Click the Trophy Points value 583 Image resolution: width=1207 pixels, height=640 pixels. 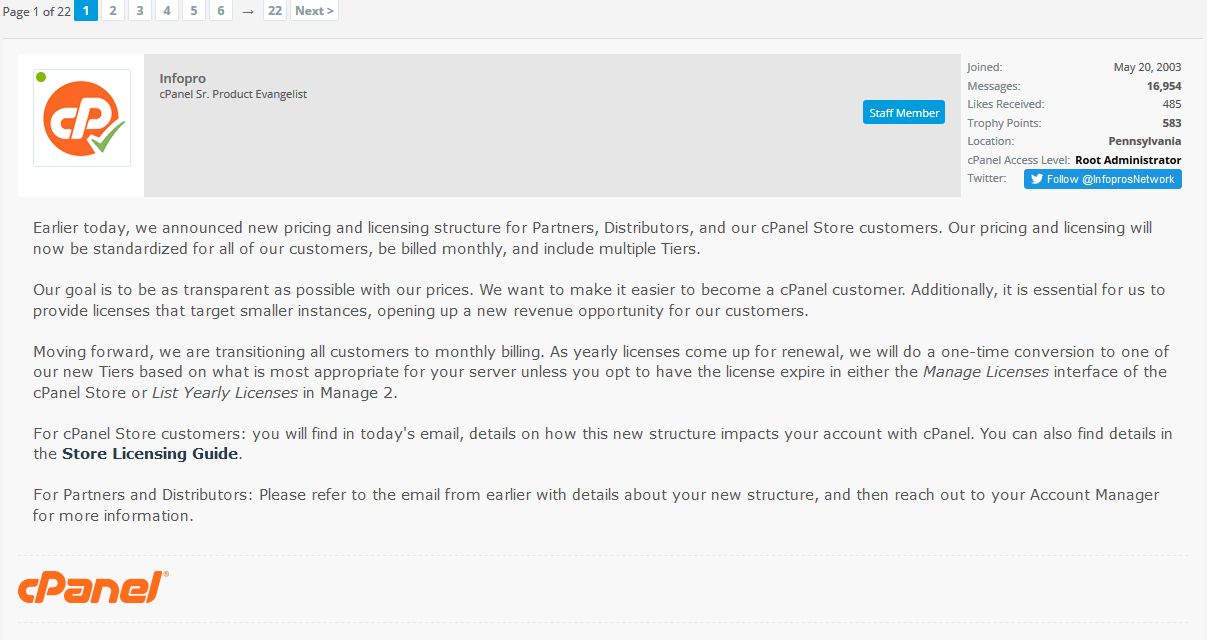(1171, 123)
